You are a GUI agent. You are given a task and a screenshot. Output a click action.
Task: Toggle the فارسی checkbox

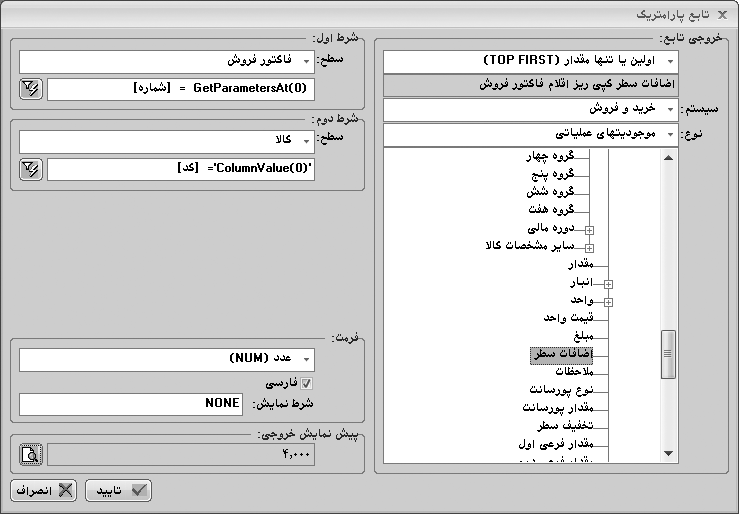307,383
